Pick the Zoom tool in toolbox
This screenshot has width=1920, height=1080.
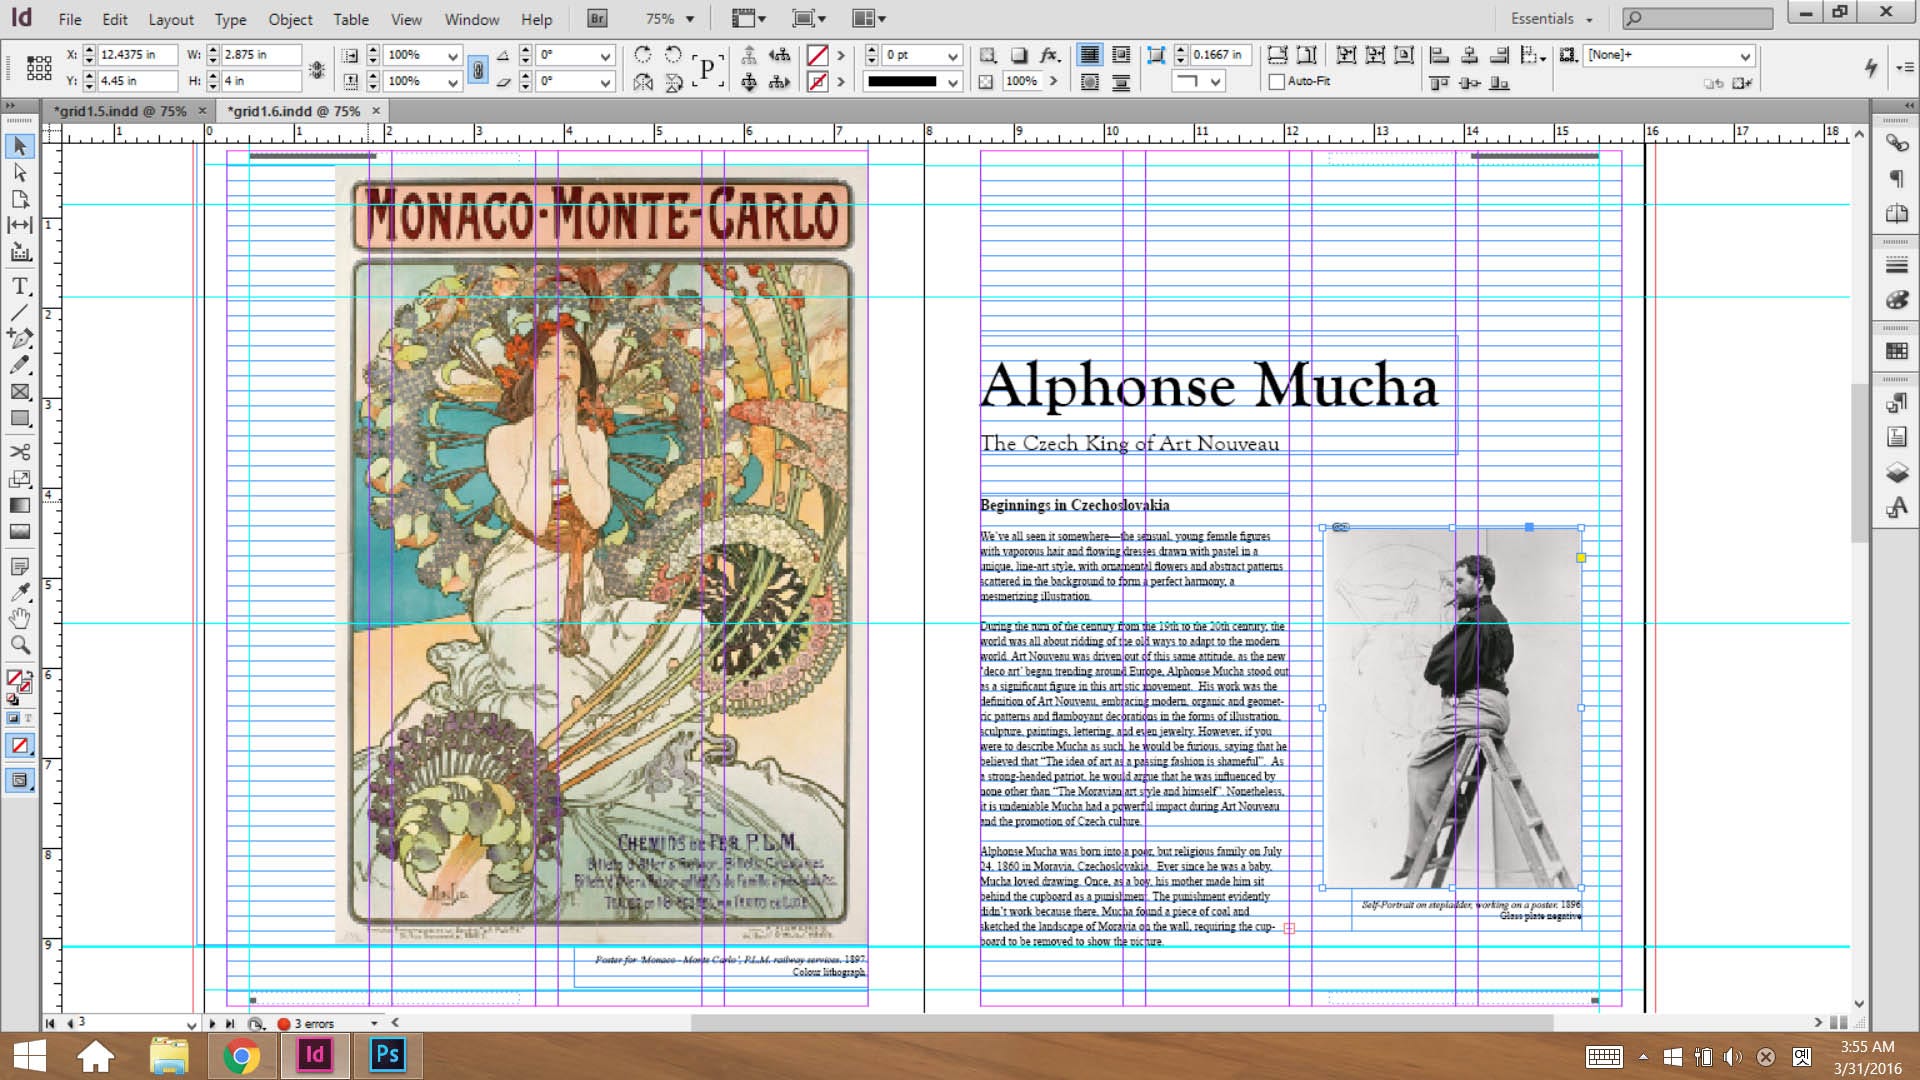tap(20, 645)
